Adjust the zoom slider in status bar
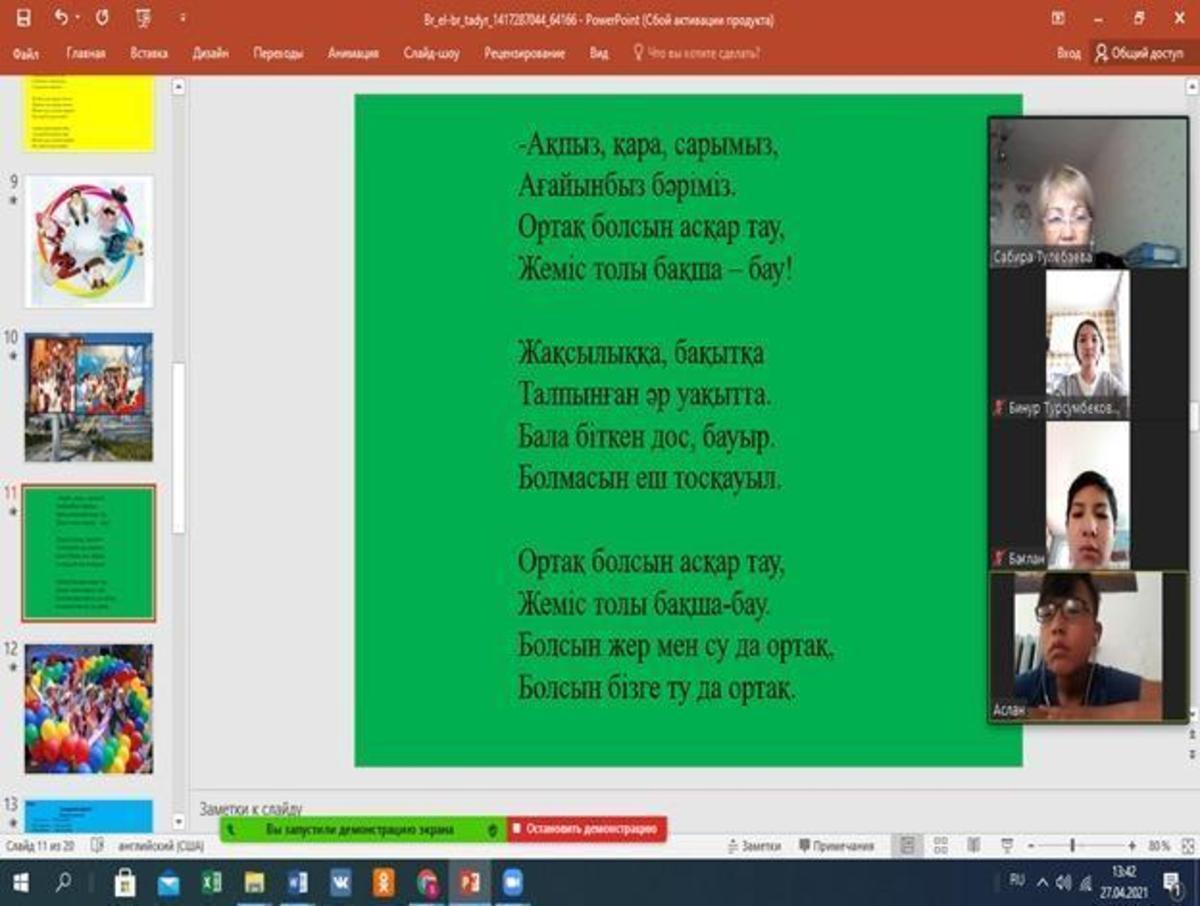Screen dimensions: 1200x906 pyautogui.click(x=1072, y=846)
